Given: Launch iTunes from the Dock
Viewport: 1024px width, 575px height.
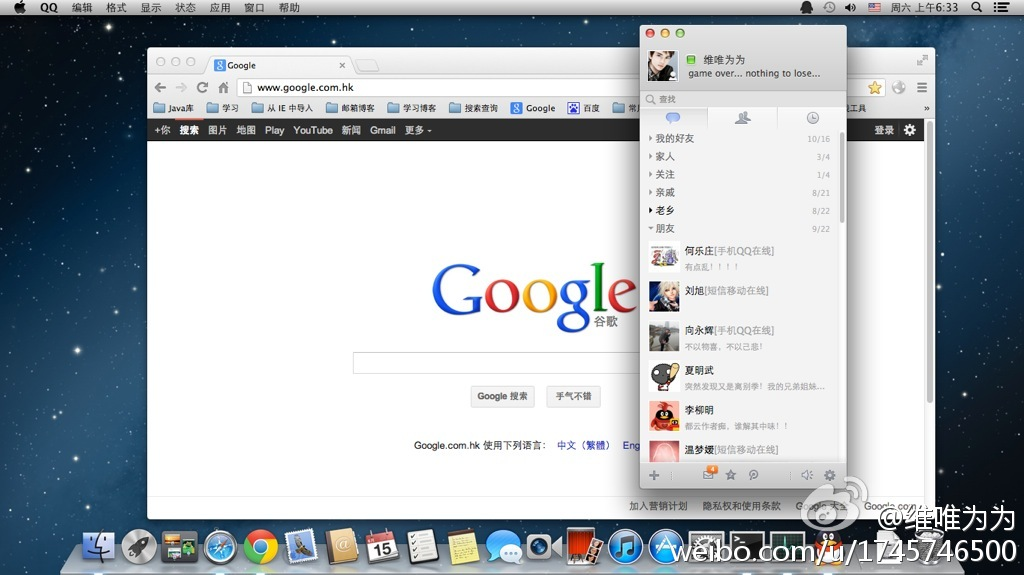Looking at the screenshot, I should click(x=624, y=546).
